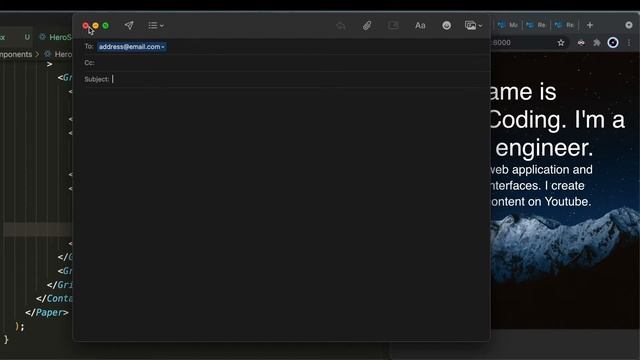Open the HeroS editor tab
Screen dimensions: 640x360
tap(56, 37)
